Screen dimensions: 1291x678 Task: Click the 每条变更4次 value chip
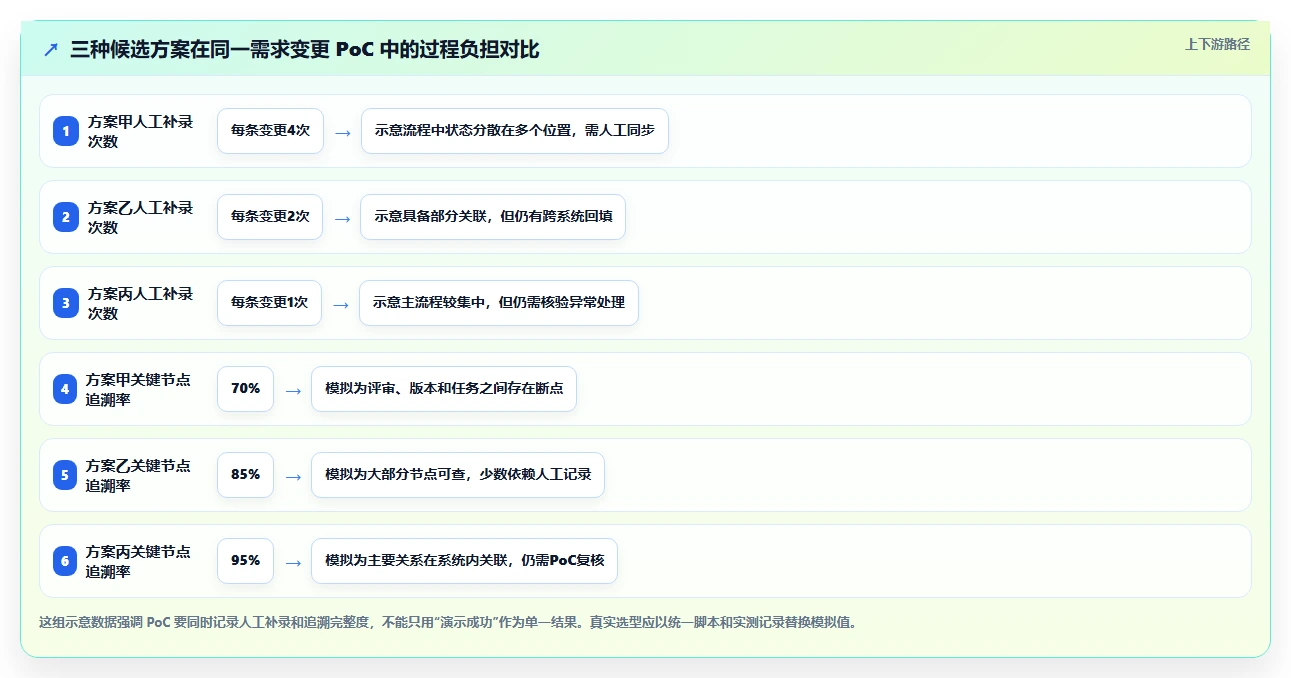point(270,131)
